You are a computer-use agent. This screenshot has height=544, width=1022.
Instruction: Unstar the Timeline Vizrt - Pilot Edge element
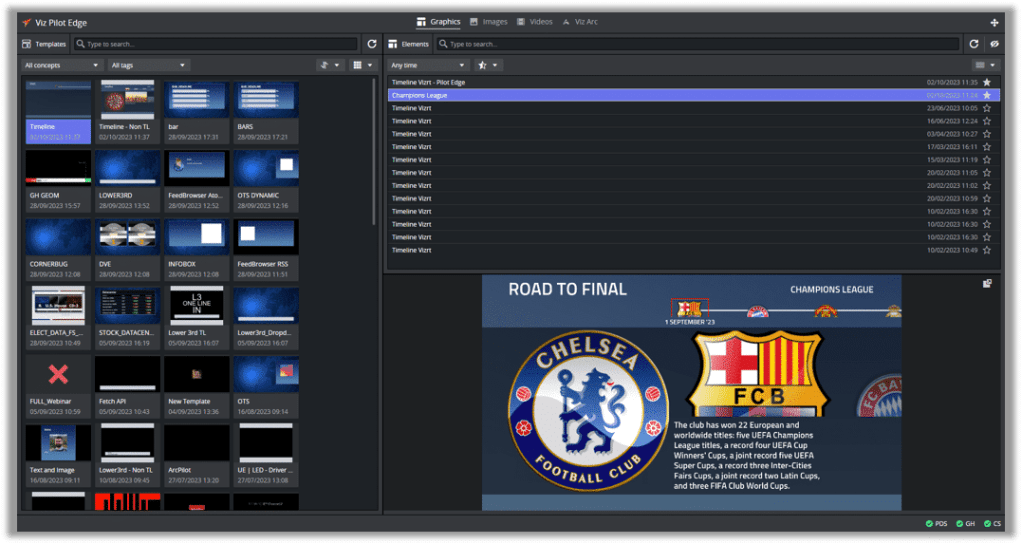[x=987, y=82]
